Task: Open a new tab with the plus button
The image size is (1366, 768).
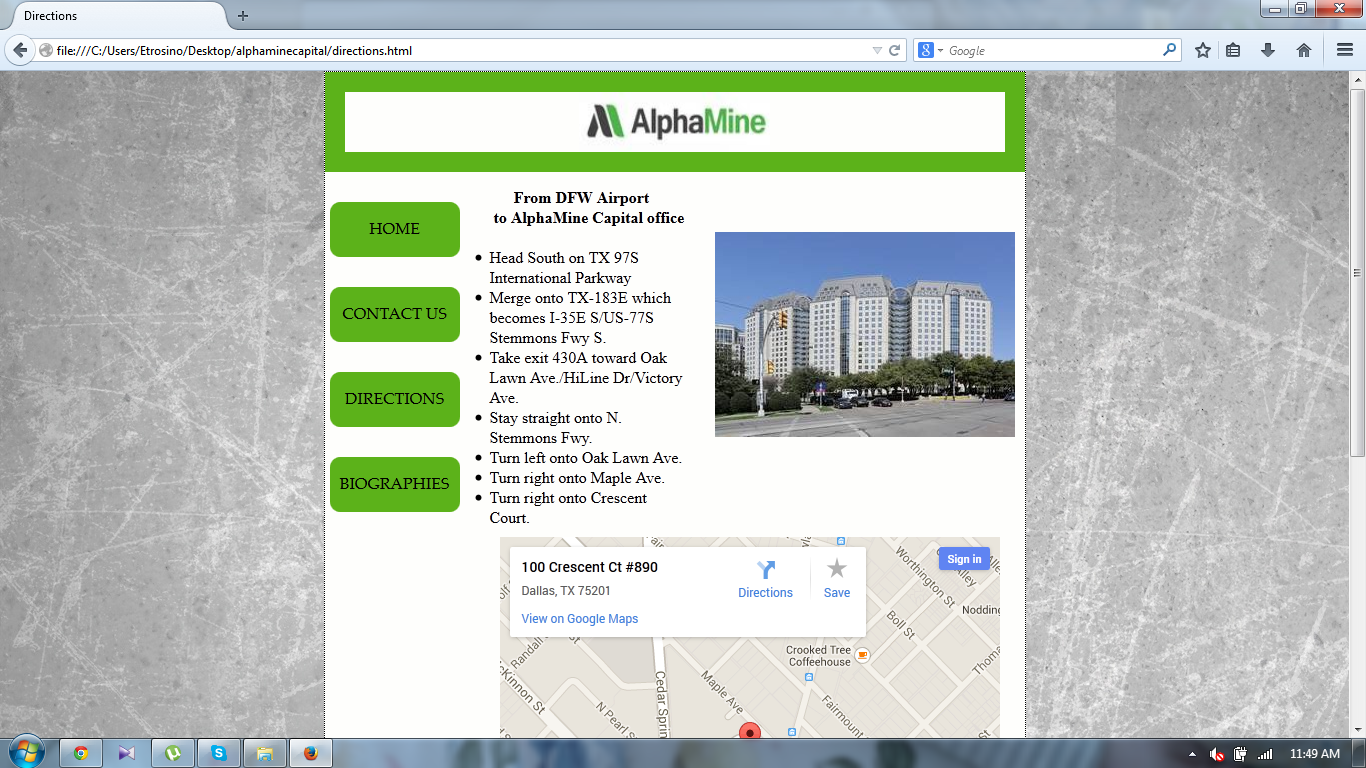Action: (x=243, y=16)
